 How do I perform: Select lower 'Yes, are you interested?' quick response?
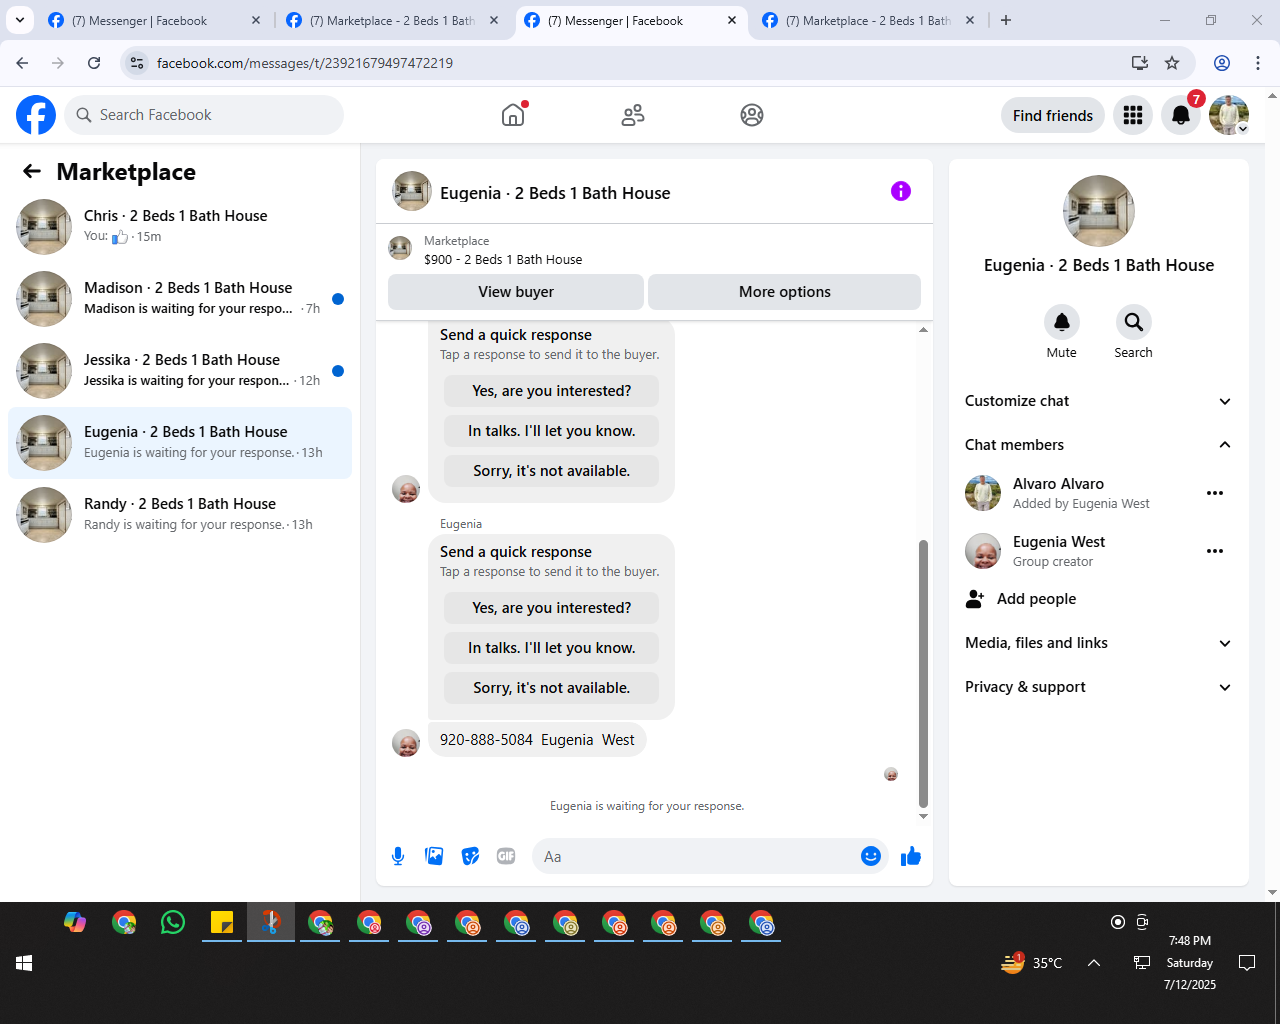click(552, 608)
